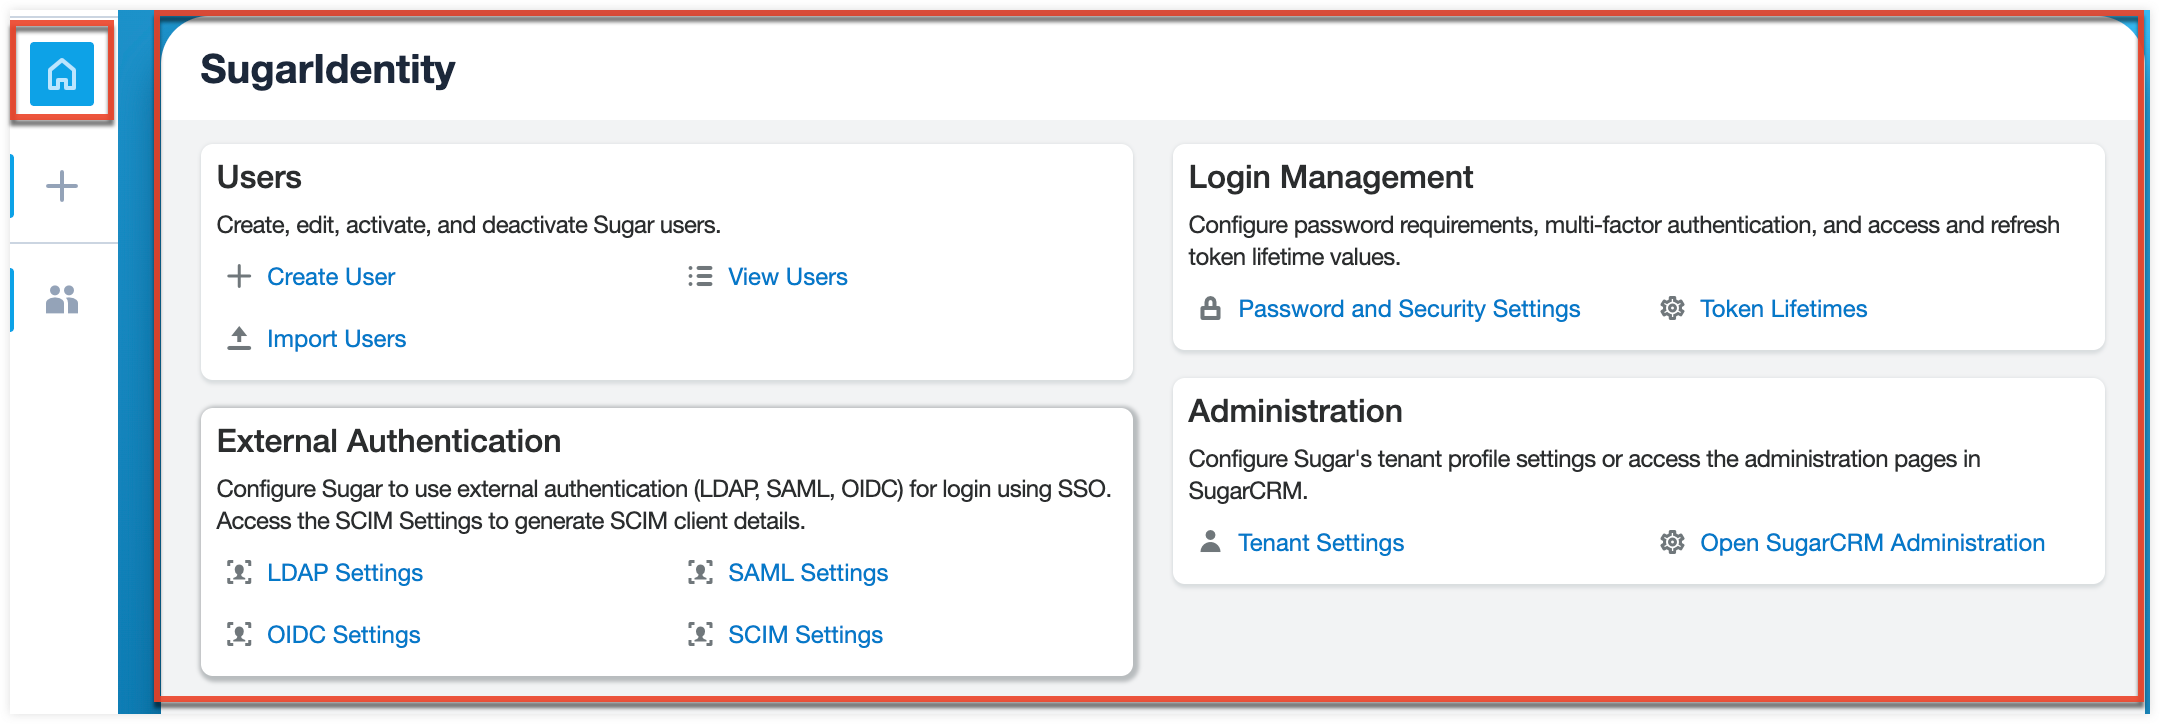Click the description starting 'Configure Sugar's tenant profile'
The image size is (2160, 724).
tap(1585, 475)
